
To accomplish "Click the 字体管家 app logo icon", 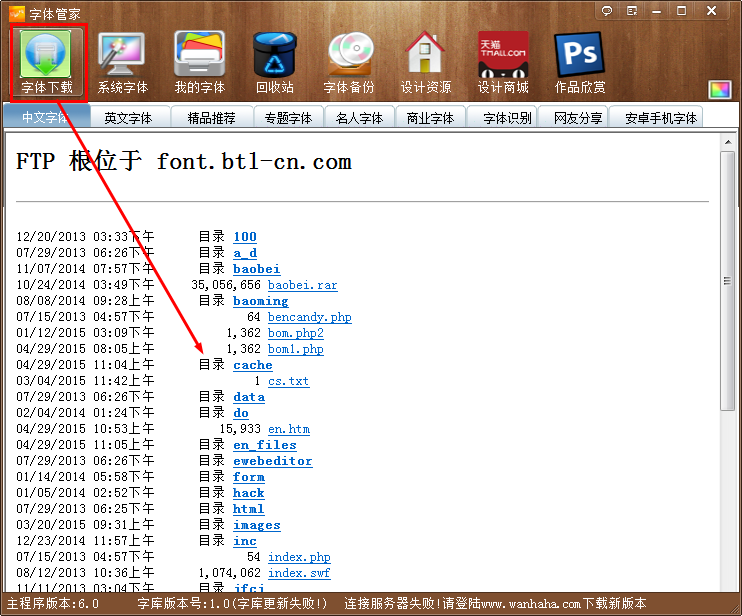I will pos(17,13).
